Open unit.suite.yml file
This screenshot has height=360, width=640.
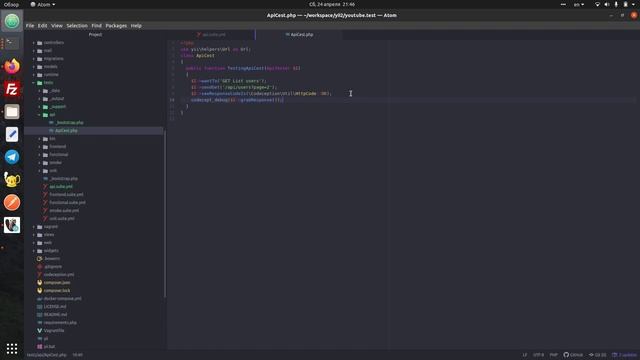pos(62,218)
